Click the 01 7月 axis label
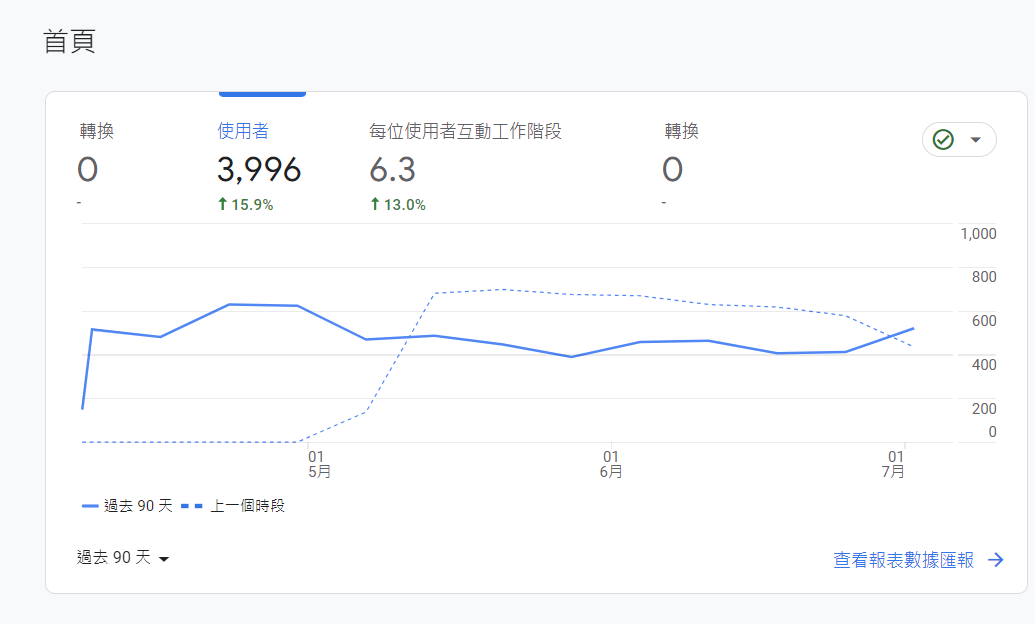The image size is (1035, 624). (894, 464)
